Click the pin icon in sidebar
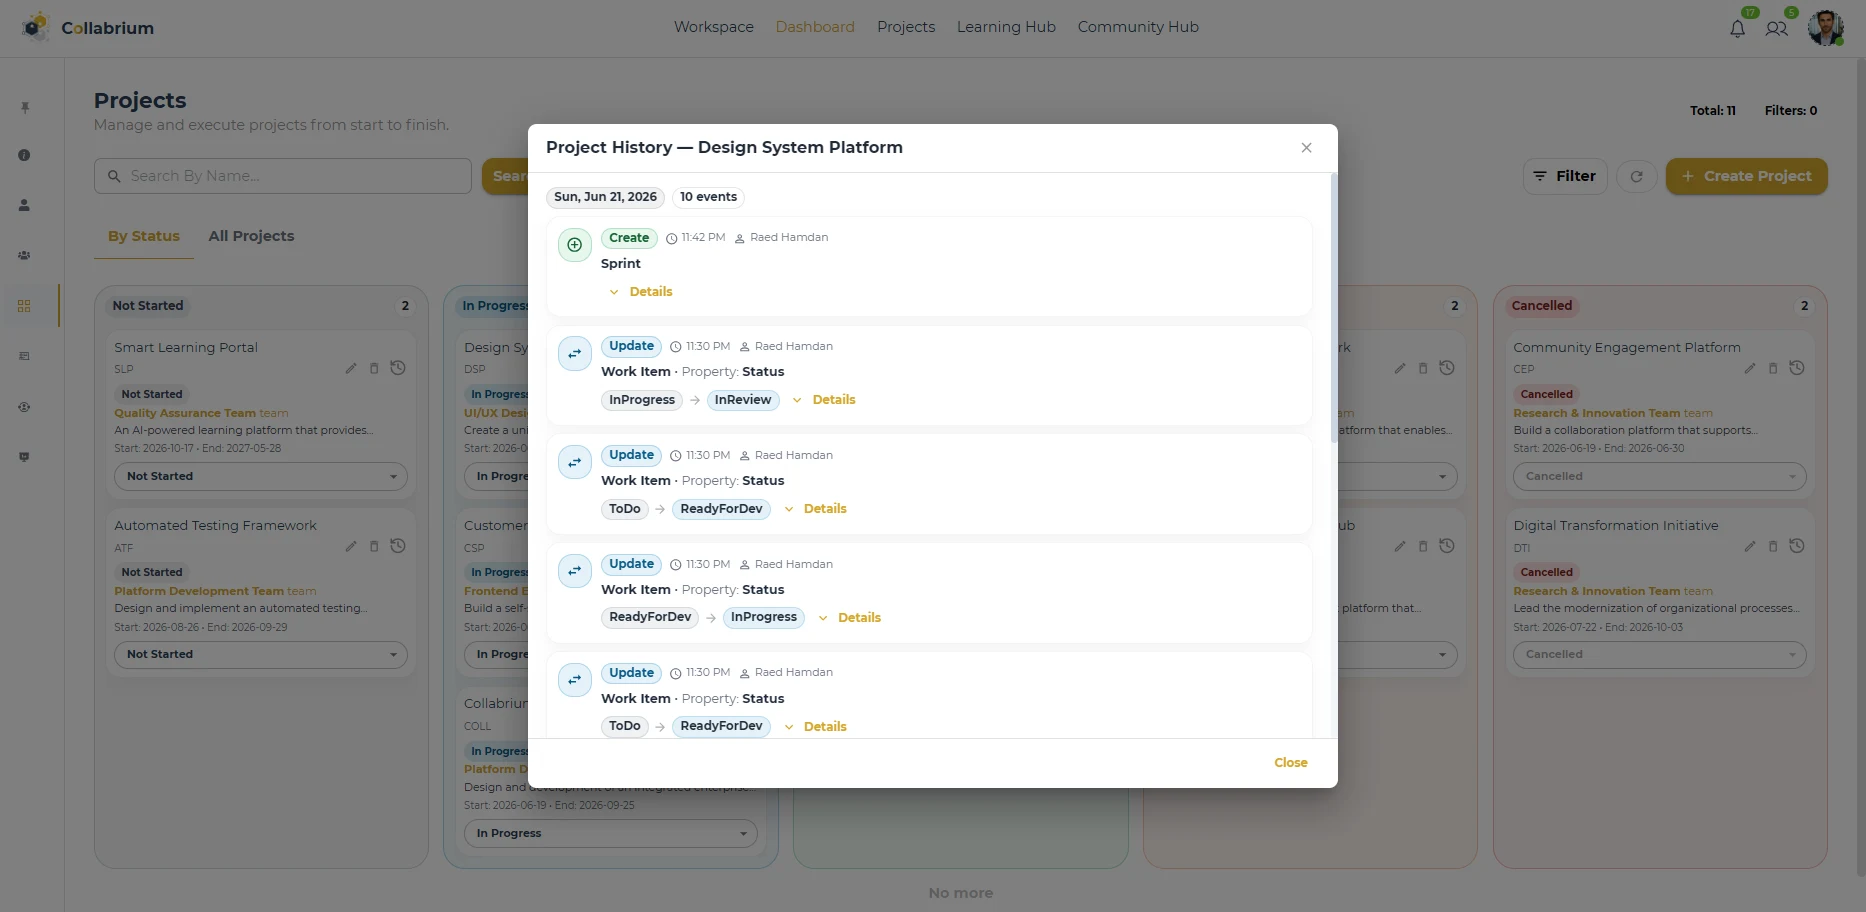Screen dimensions: 1866x912 tap(25, 107)
